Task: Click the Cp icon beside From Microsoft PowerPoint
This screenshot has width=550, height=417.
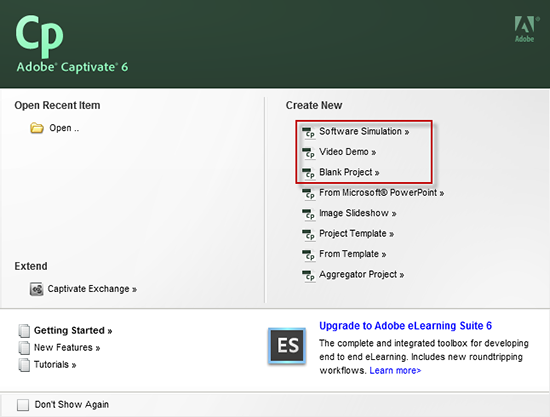Action: [309, 194]
